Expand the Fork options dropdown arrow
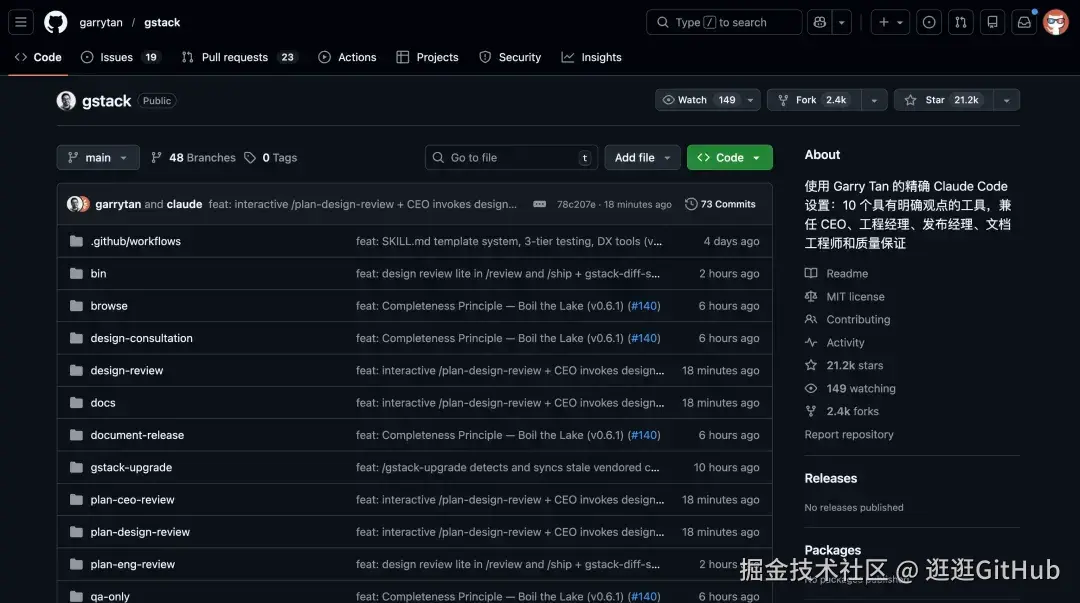This screenshot has height=603, width=1080. 874,100
